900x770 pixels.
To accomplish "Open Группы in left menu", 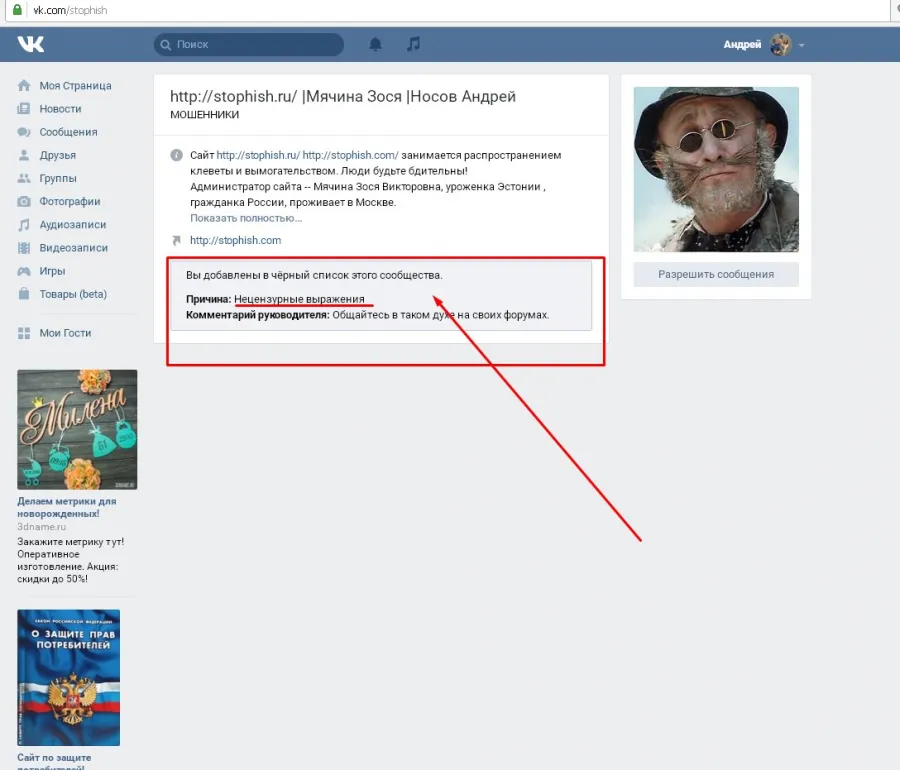I will click(x=58, y=178).
